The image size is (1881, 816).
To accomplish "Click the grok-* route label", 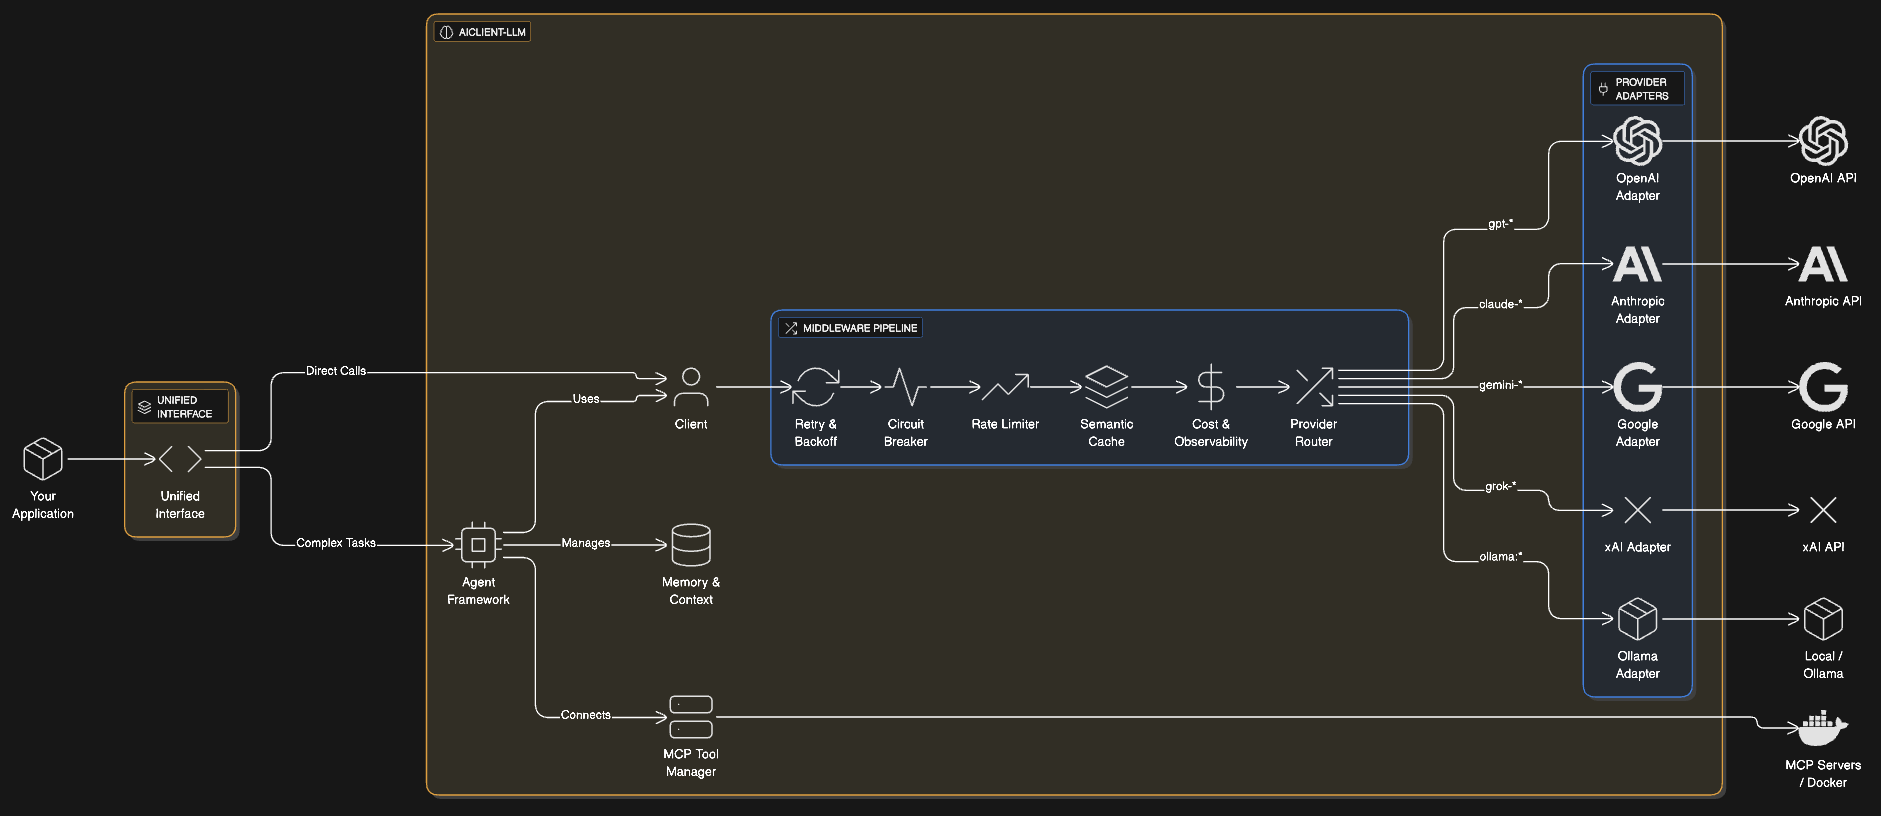I will [x=1501, y=486].
